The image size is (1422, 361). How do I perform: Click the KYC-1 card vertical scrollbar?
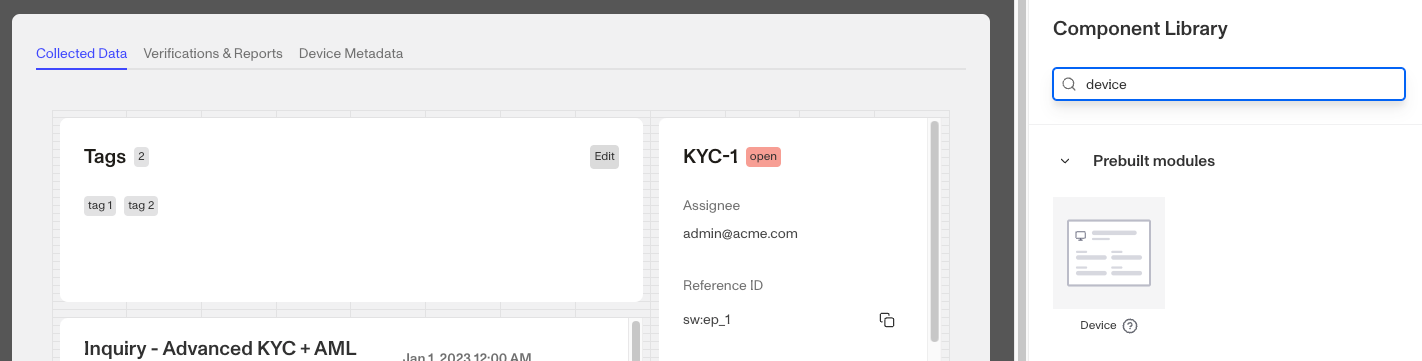point(934,232)
